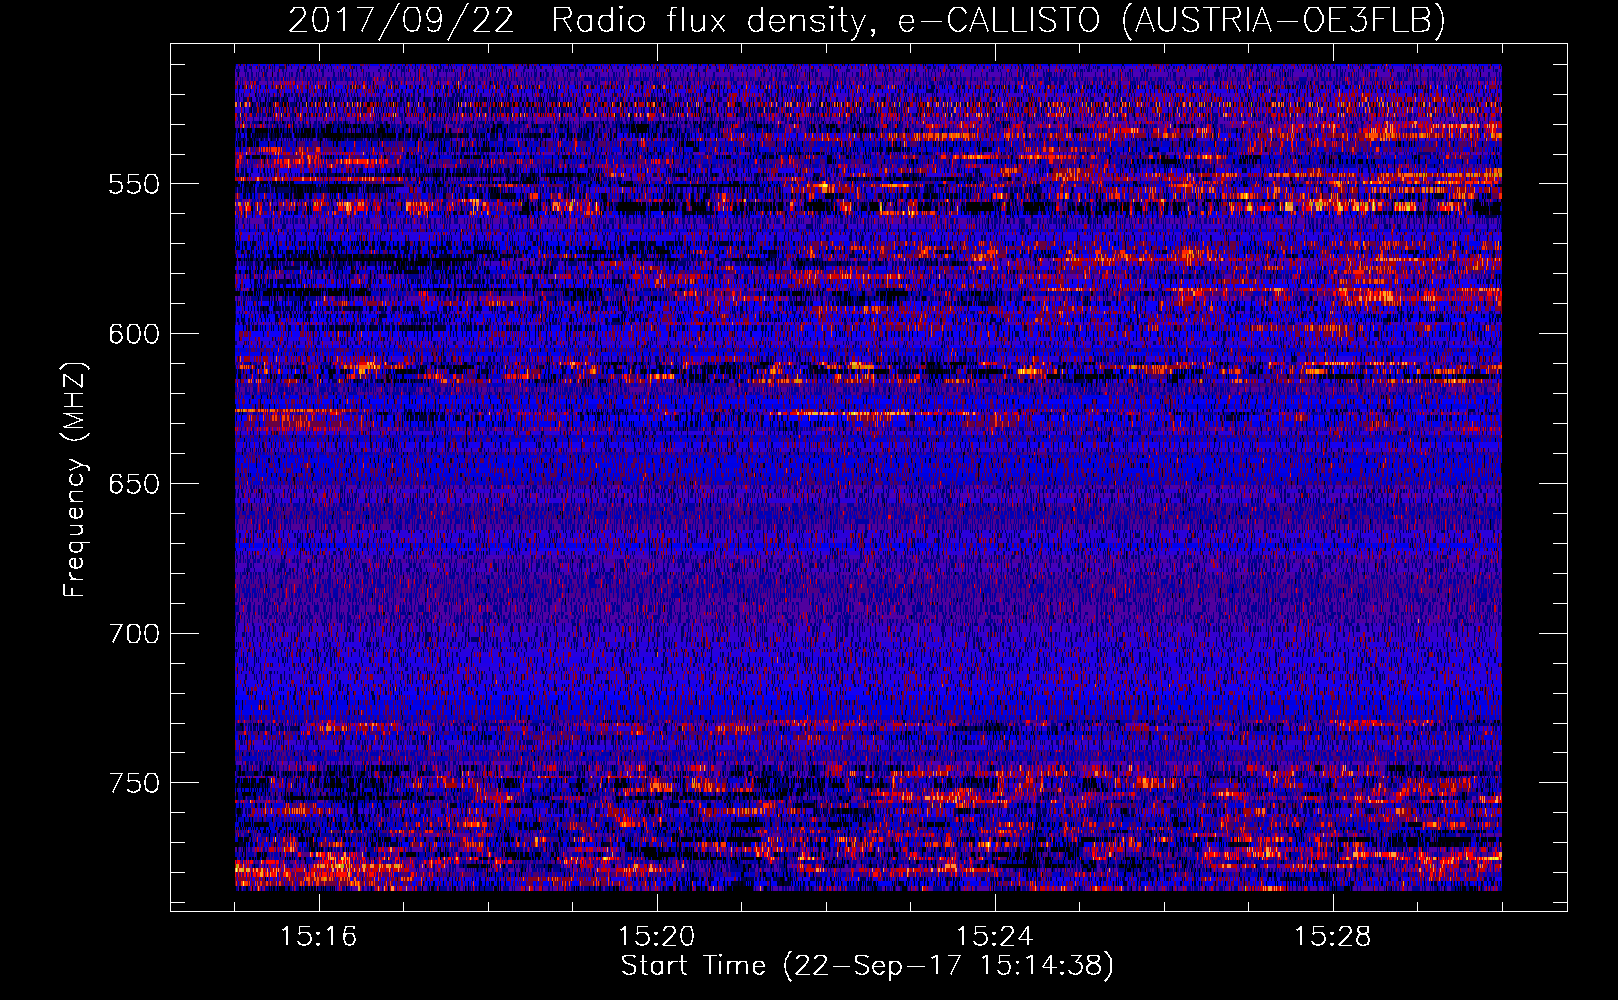Click the 650 frequency tick label
Screen dimensions: 1618x1000
click(134, 484)
